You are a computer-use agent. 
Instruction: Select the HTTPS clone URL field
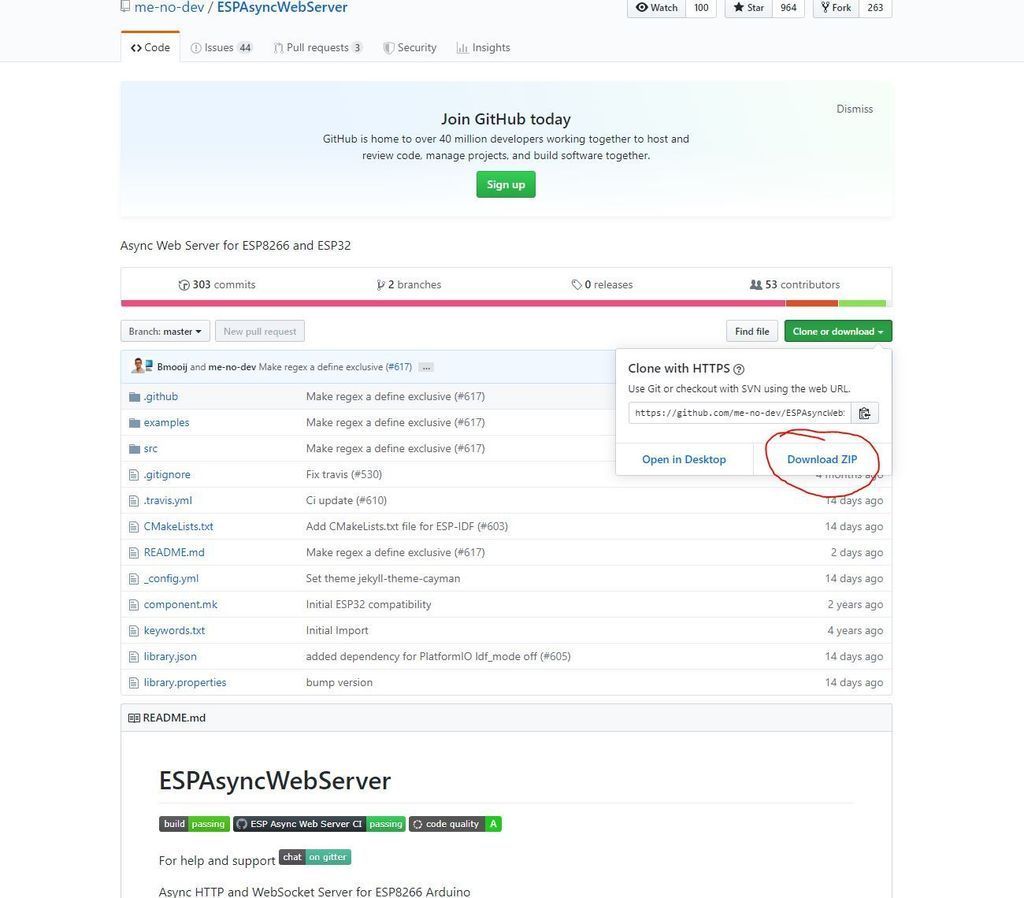740,413
